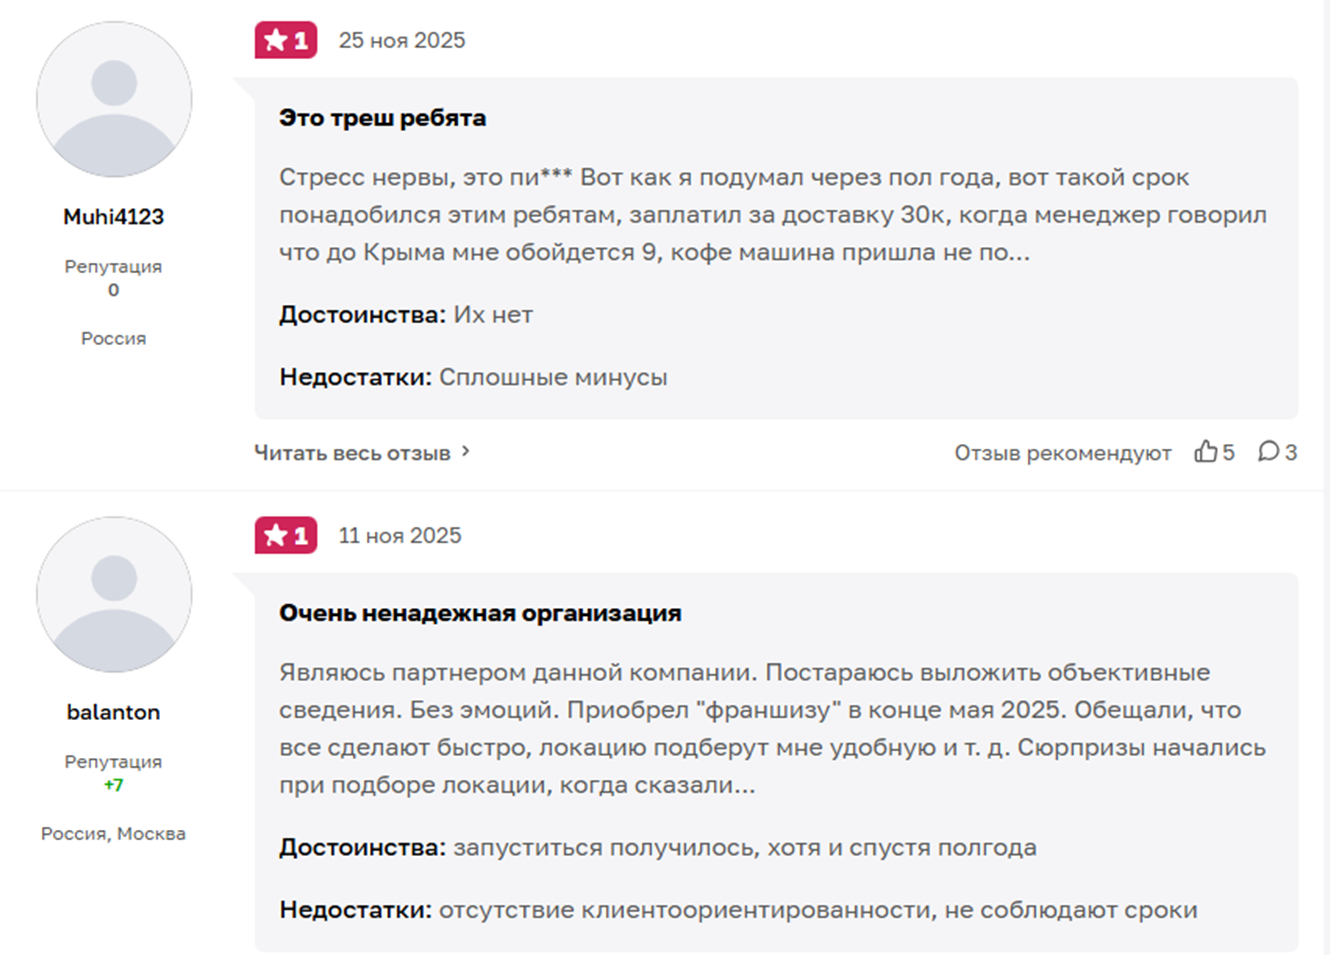Open balanton's profile avatar
1330x955 pixels.
click(114, 595)
